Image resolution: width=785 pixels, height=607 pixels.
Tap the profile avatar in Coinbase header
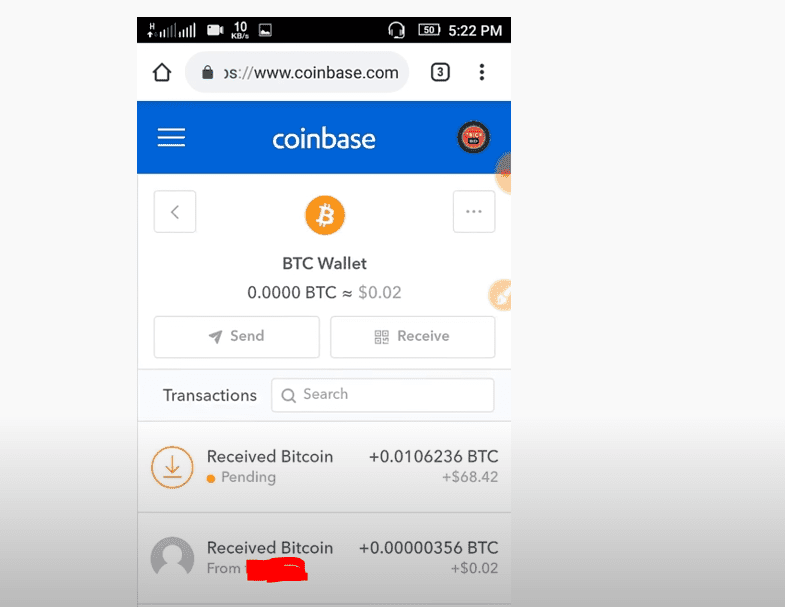pos(473,137)
